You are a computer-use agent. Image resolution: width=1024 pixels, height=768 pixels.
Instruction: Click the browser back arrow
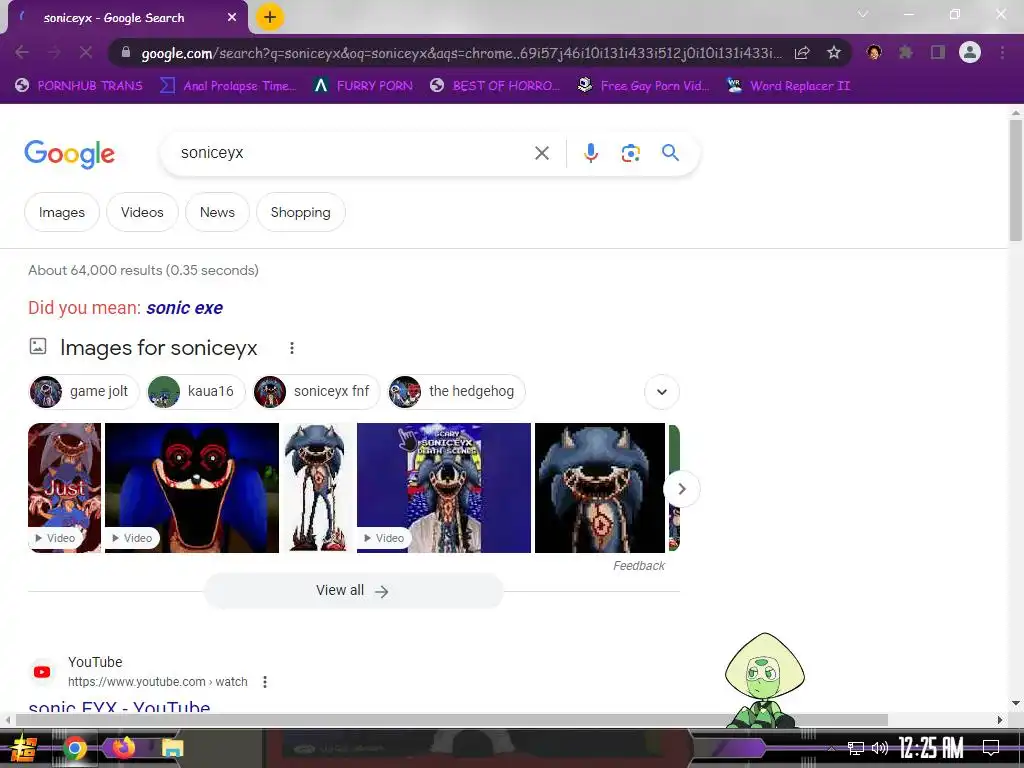click(x=22, y=52)
